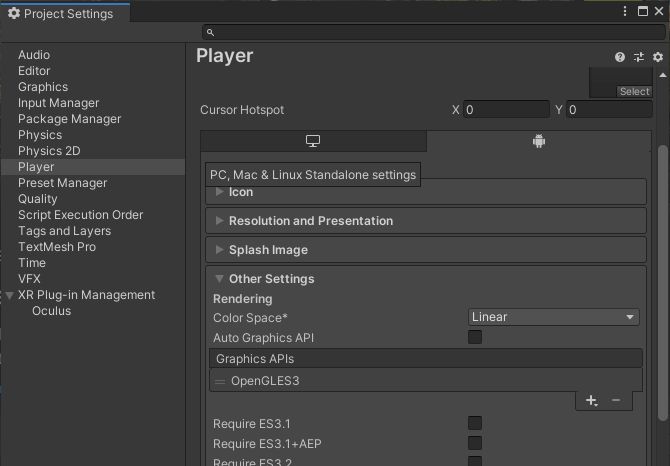Open the Package Manager category

tap(69, 119)
